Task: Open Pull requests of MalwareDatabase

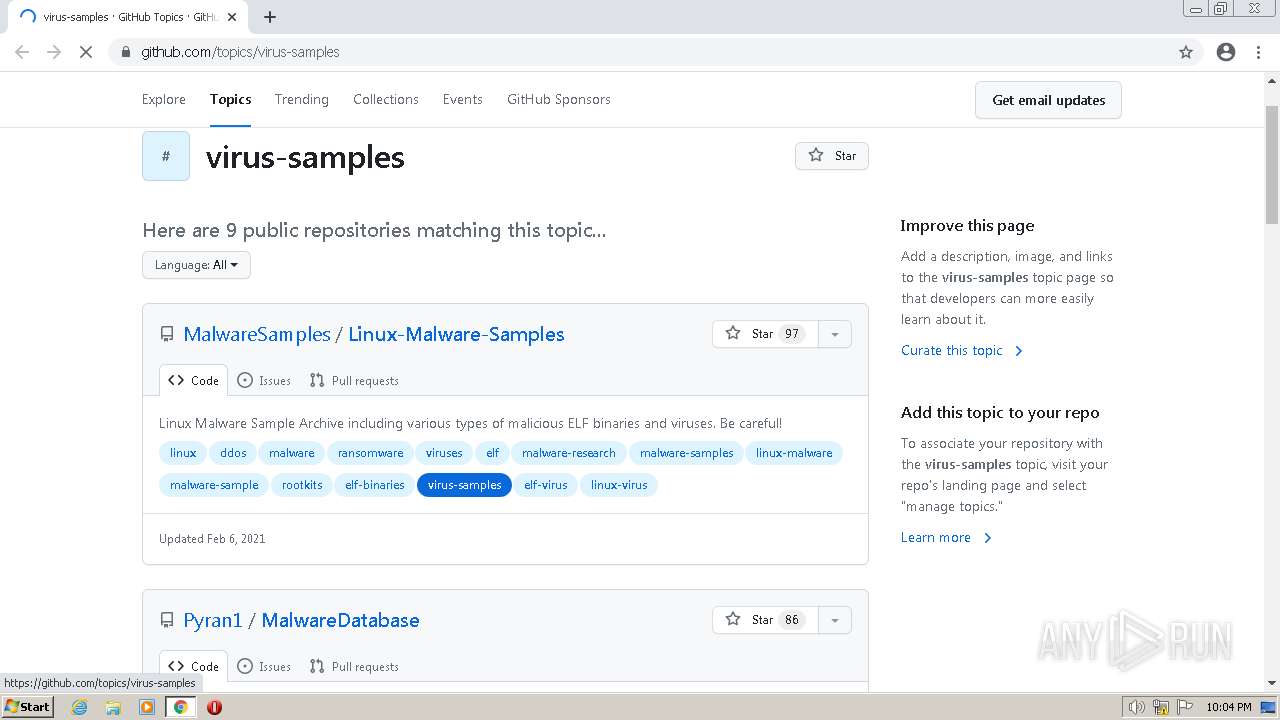Action: (354, 666)
